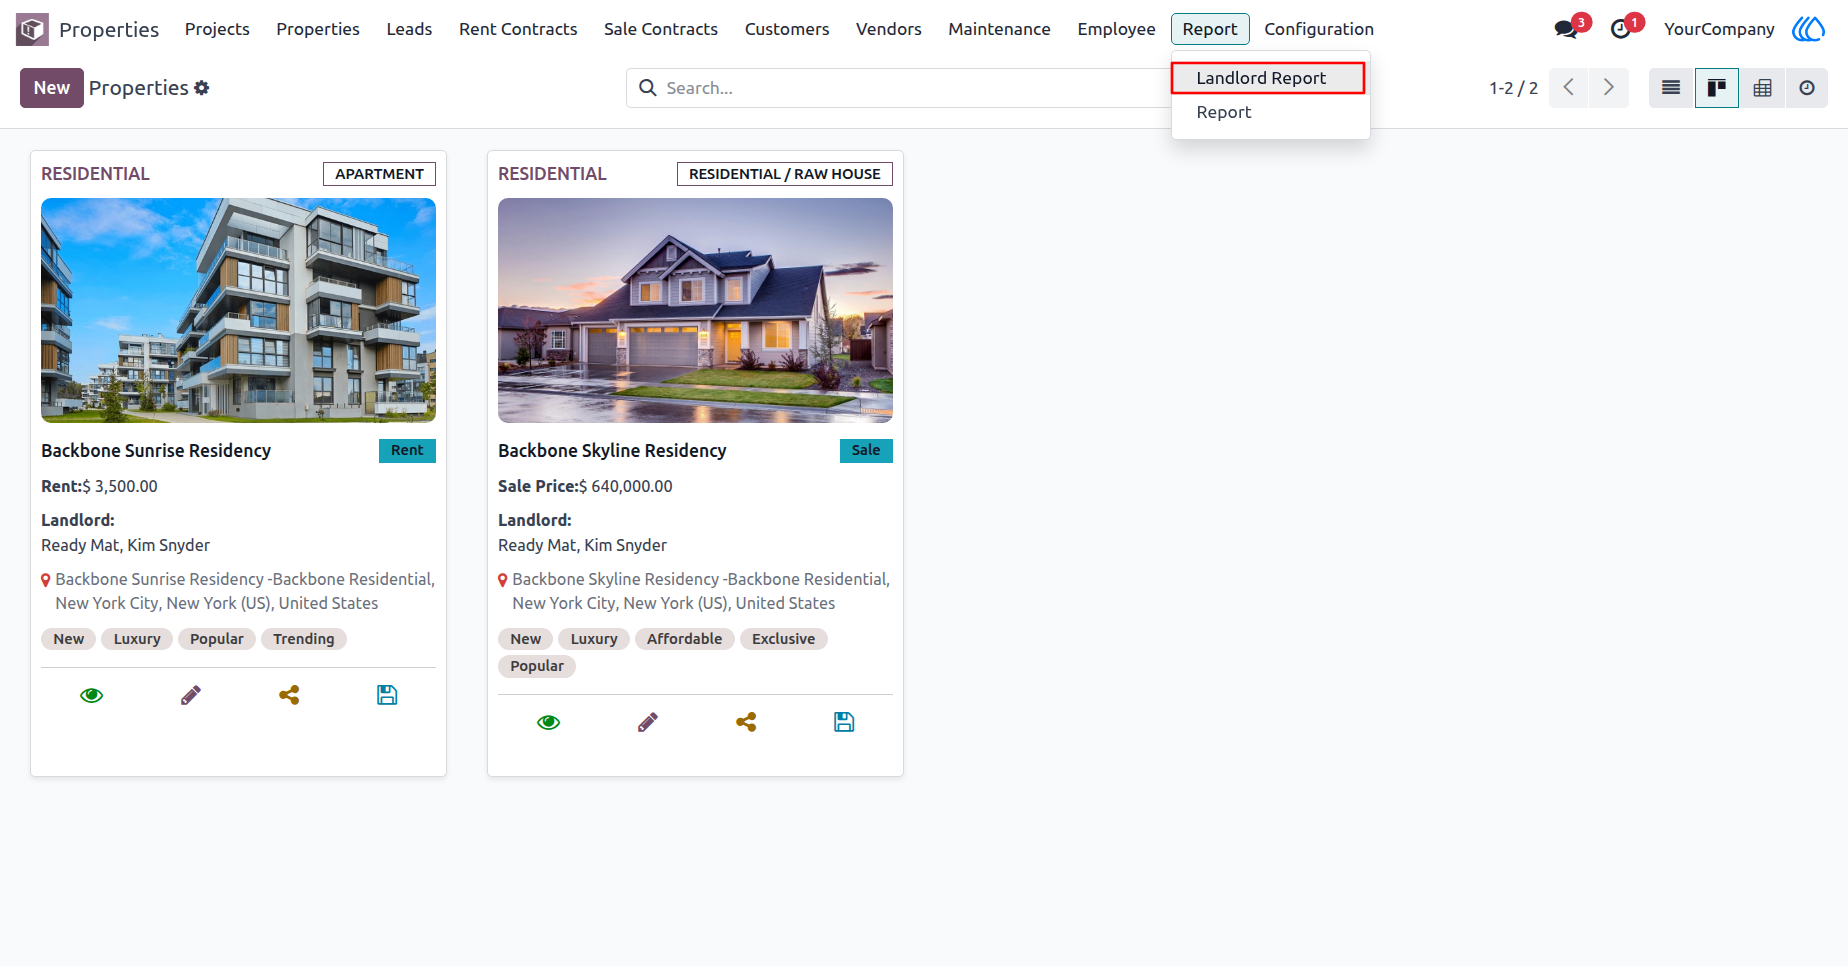Screen dimensions: 1848x966
Task: Edit Backbone Sunrise Residency with pencil icon
Action: click(190, 695)
